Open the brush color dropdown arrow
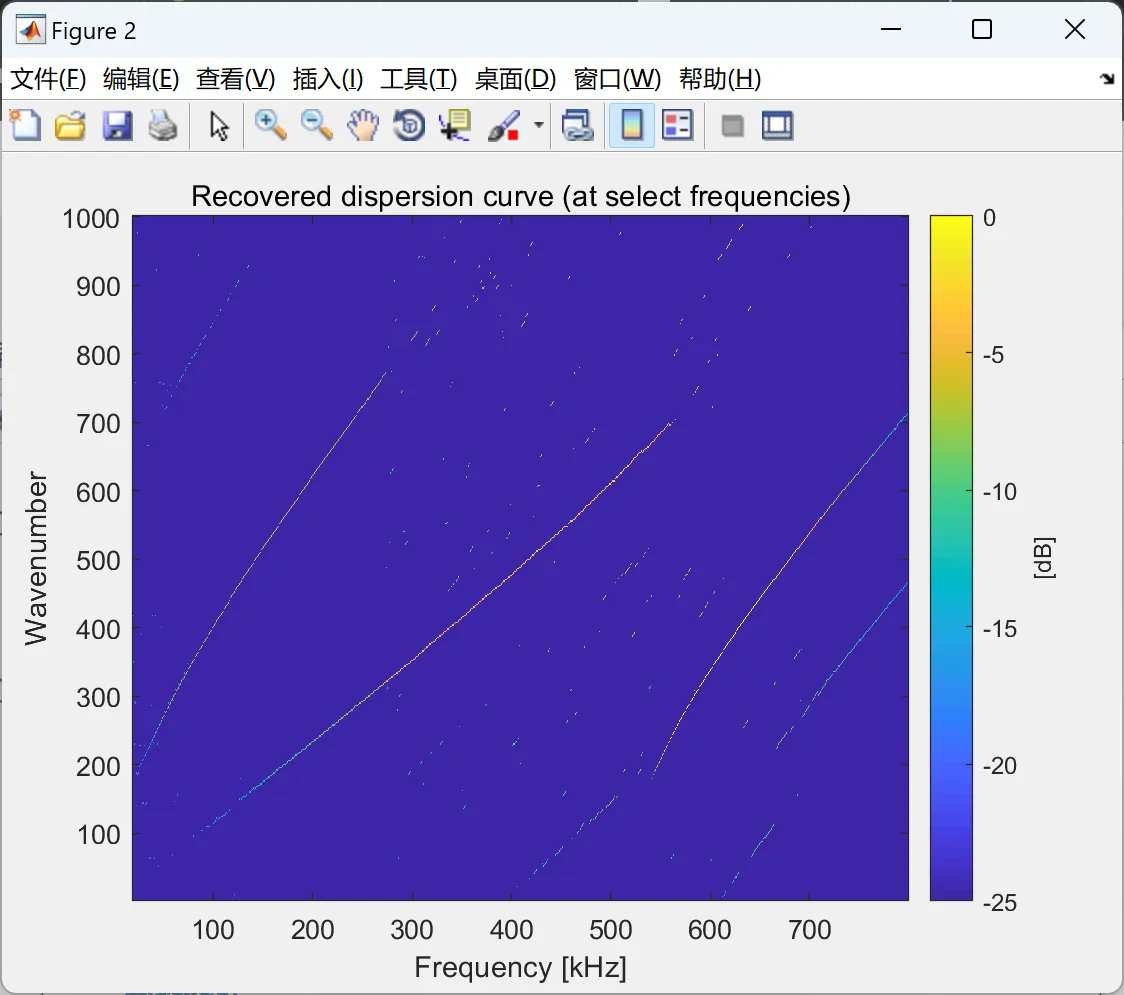 point(538,125)
